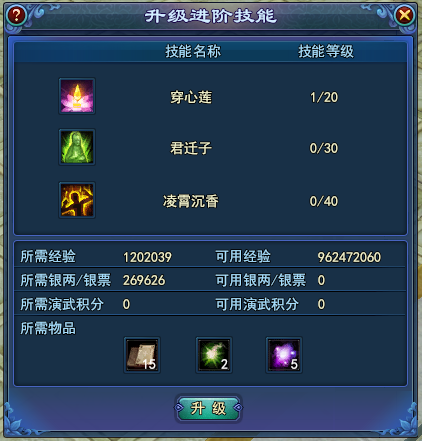Close the 升级进阶技能 window
The image size is (422, 441).
tap(404, 15)
